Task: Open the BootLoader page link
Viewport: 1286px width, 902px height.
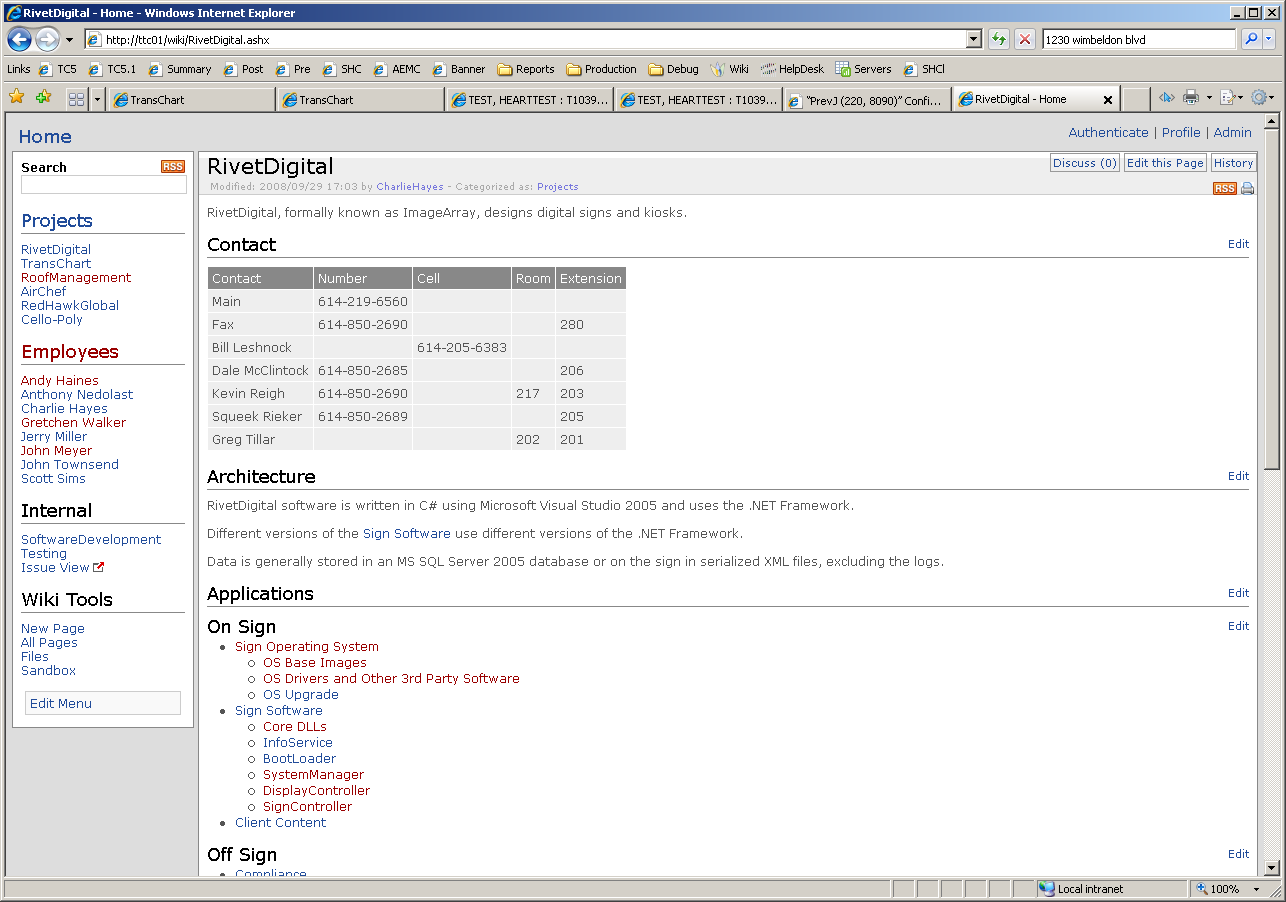Action: pos(299,759)
